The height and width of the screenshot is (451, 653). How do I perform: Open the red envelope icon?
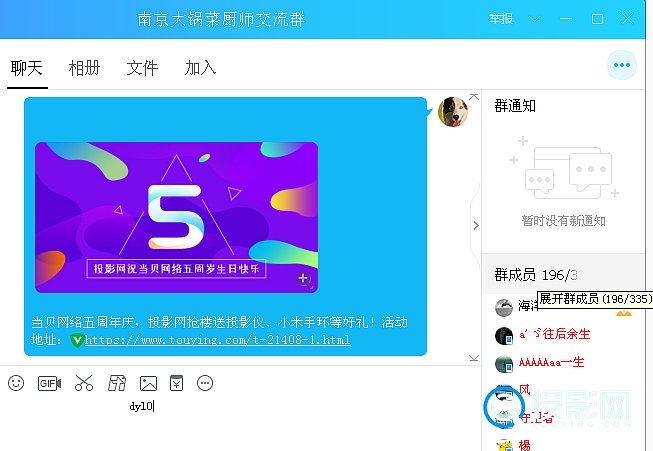click(177, 383)
